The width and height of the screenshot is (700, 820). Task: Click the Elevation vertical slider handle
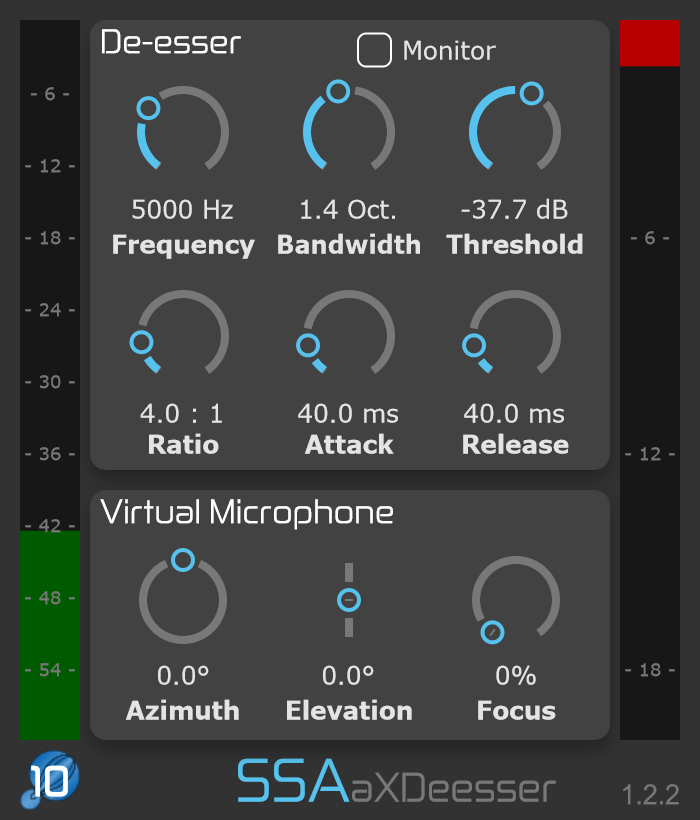(x=349, y=600)
